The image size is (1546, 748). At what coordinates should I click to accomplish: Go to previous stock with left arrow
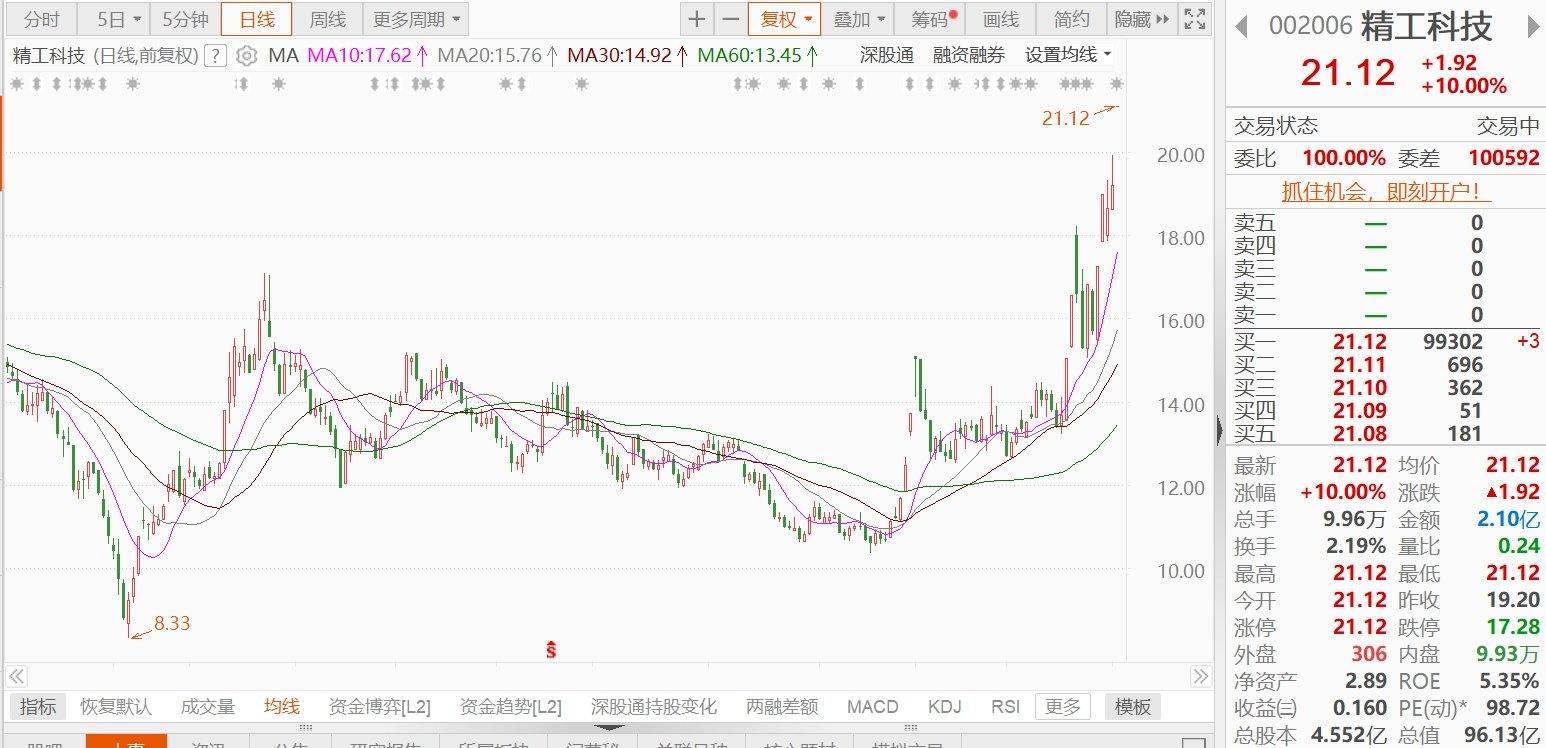(1243, 27)
